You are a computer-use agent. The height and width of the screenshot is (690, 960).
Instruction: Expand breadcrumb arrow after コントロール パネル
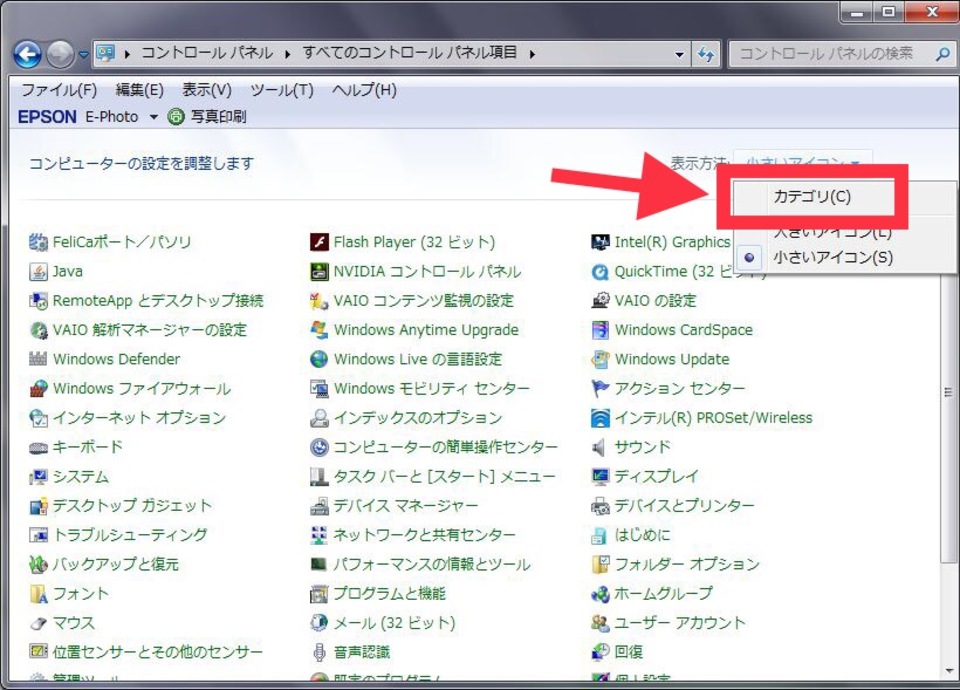(x=287, y=54)
